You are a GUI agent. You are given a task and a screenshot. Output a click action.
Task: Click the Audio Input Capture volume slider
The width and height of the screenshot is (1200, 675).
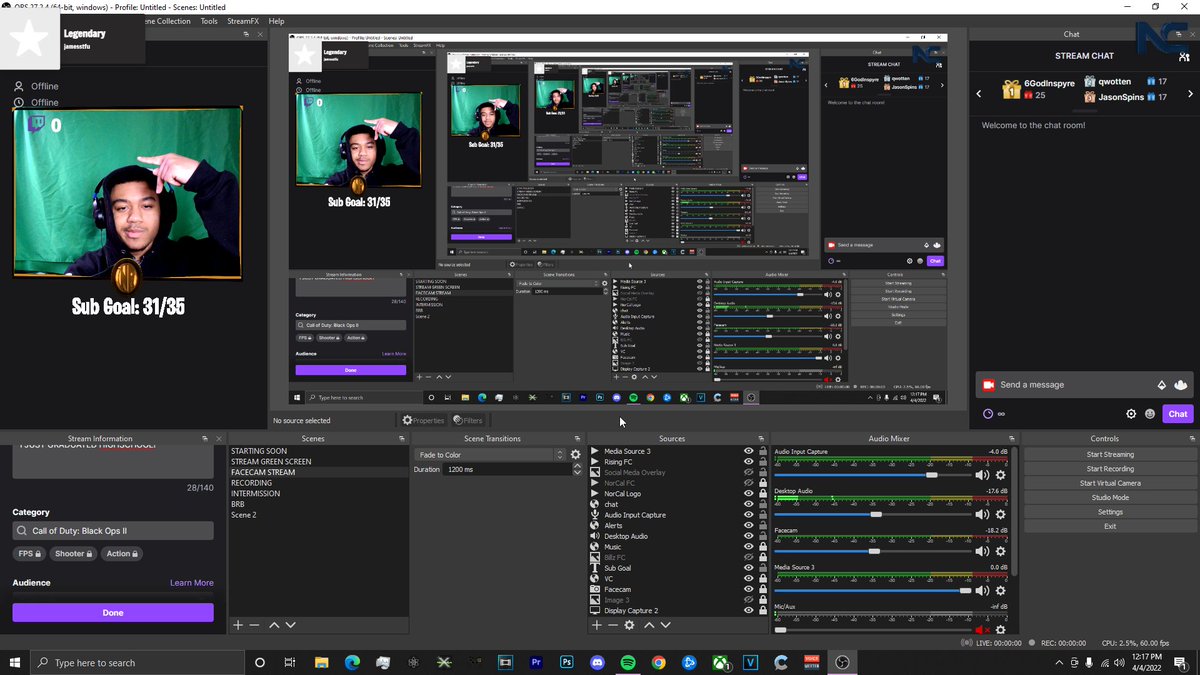point(874,475)
